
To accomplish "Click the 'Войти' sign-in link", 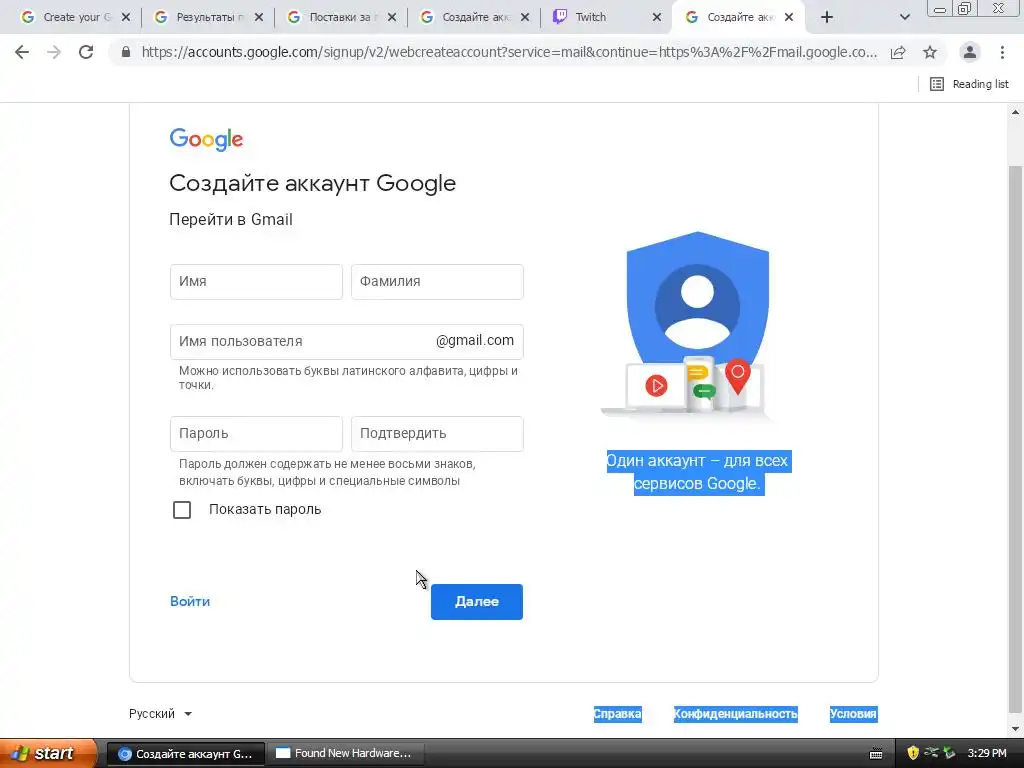I will click(190, 601).
